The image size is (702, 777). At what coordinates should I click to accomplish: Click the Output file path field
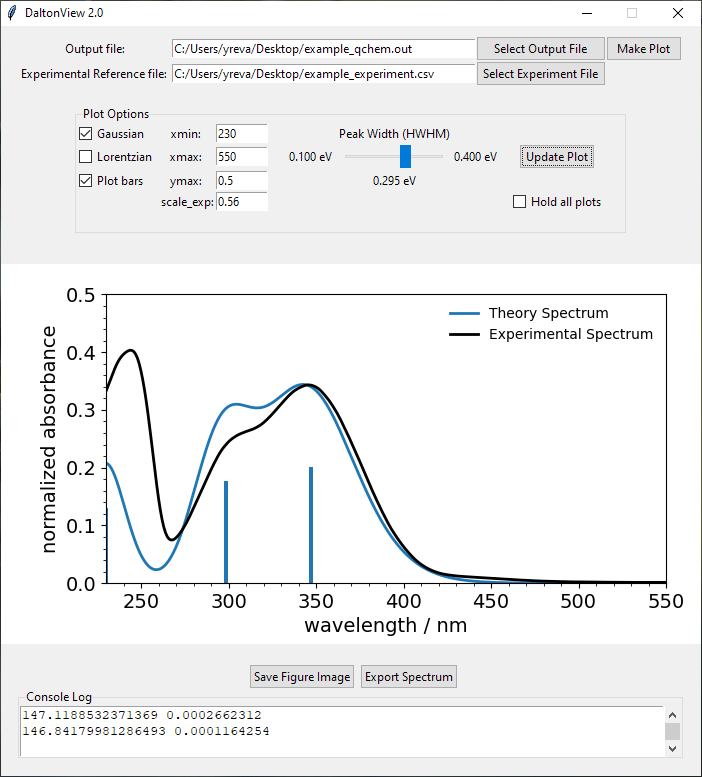322,49
